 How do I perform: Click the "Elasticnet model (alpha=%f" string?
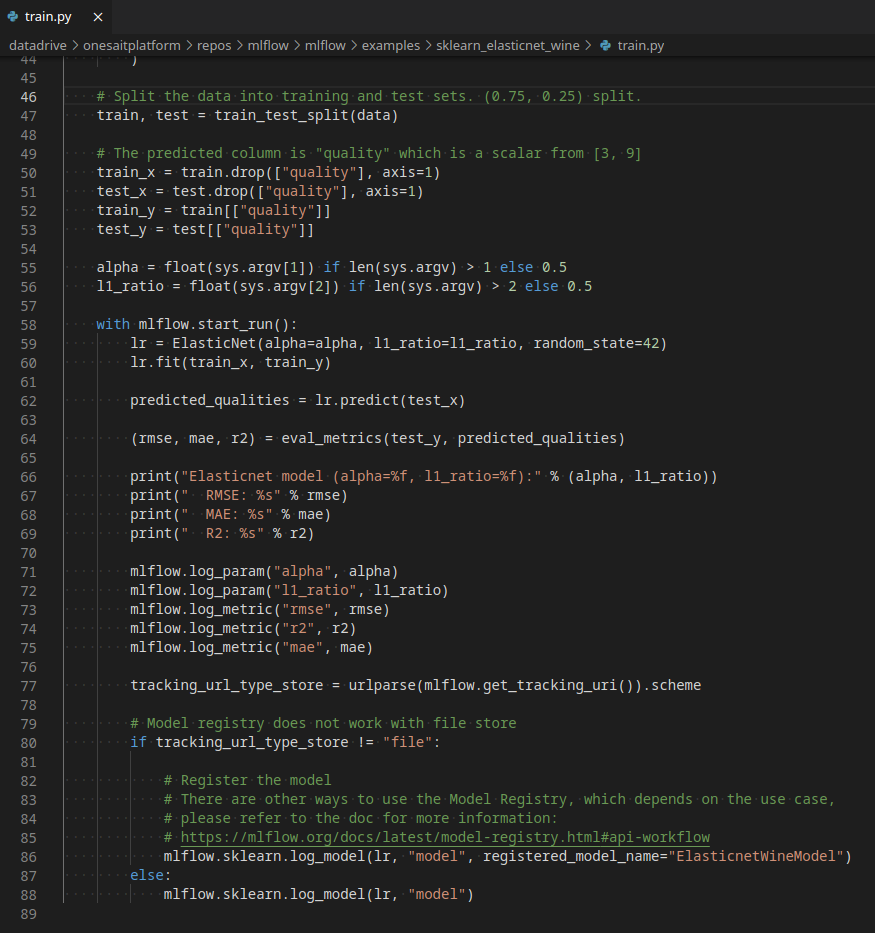361,477
